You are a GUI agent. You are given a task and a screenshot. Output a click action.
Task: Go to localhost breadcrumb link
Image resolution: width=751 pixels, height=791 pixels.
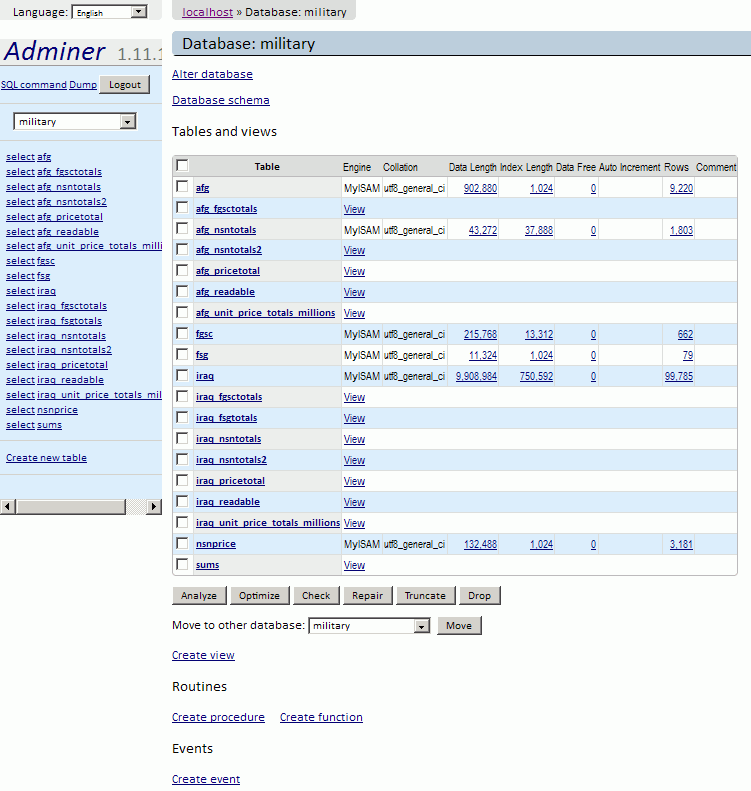coord(207,12)
